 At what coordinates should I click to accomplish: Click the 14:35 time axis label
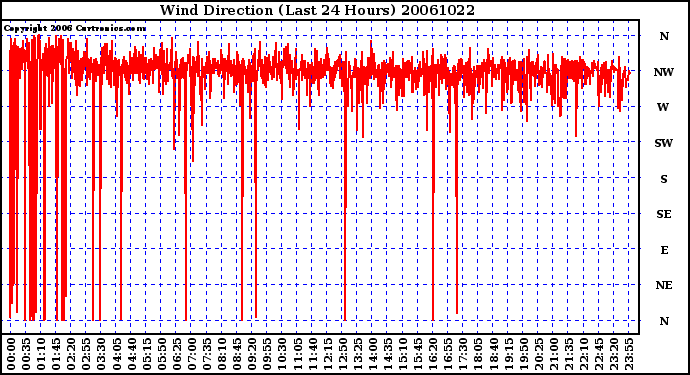pos(388,353)
